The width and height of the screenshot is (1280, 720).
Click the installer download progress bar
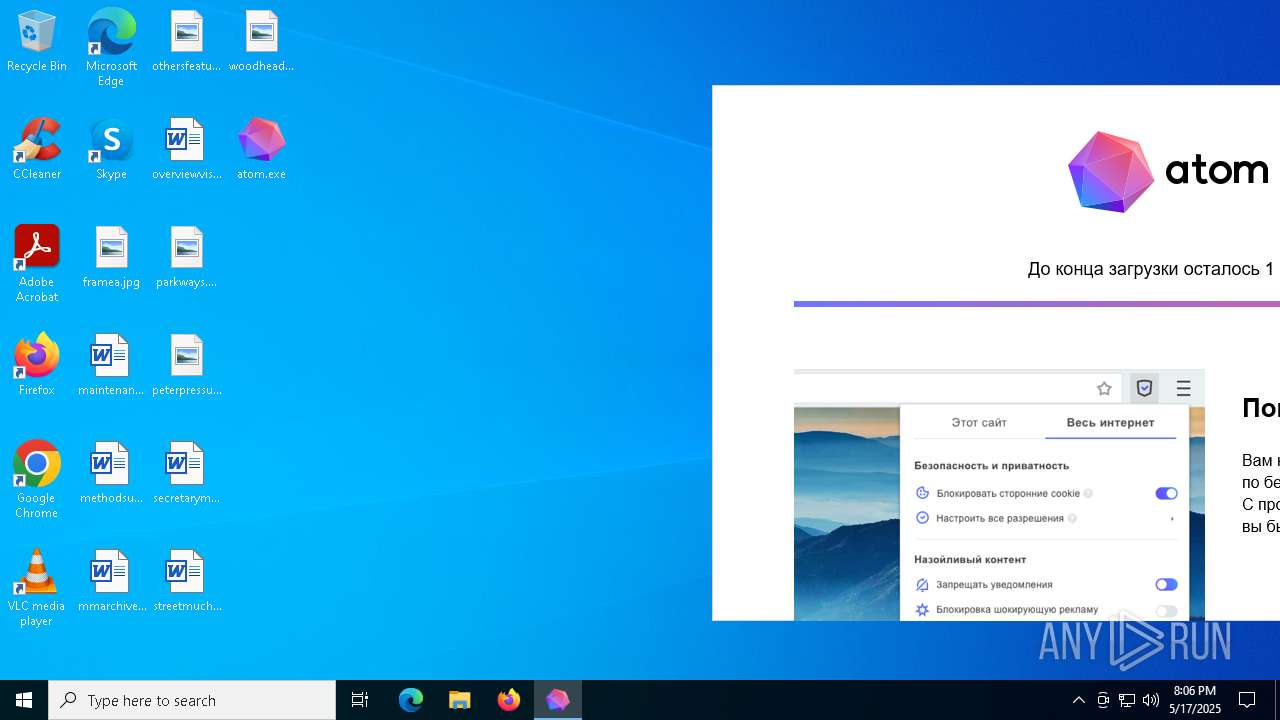coord(1037,304)
